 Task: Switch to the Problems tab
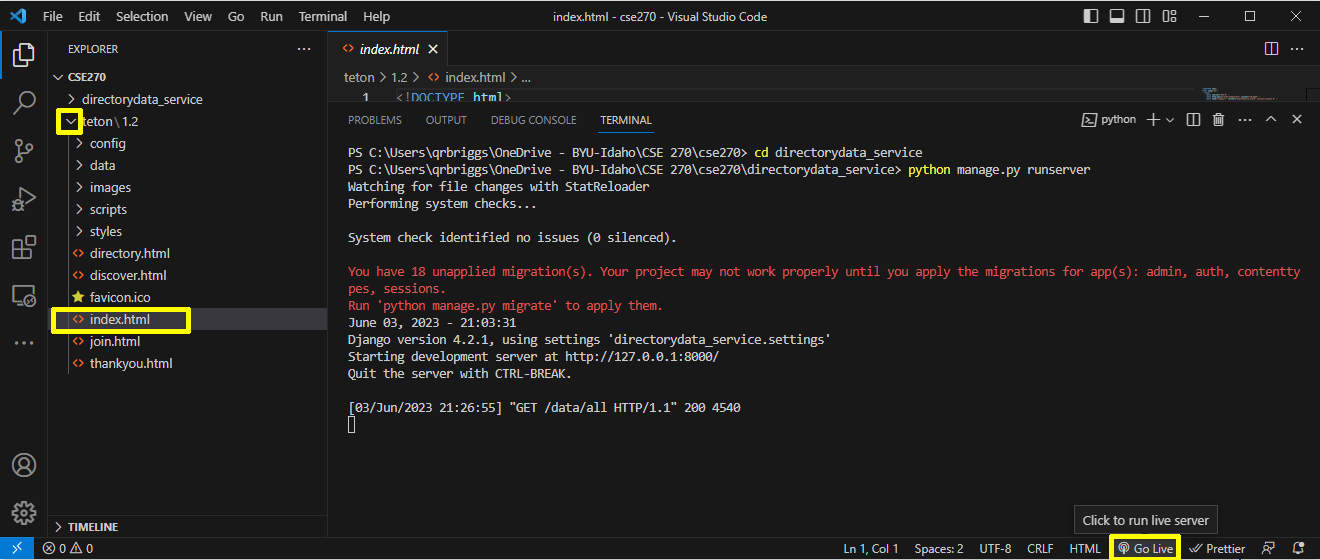[375, 120]
